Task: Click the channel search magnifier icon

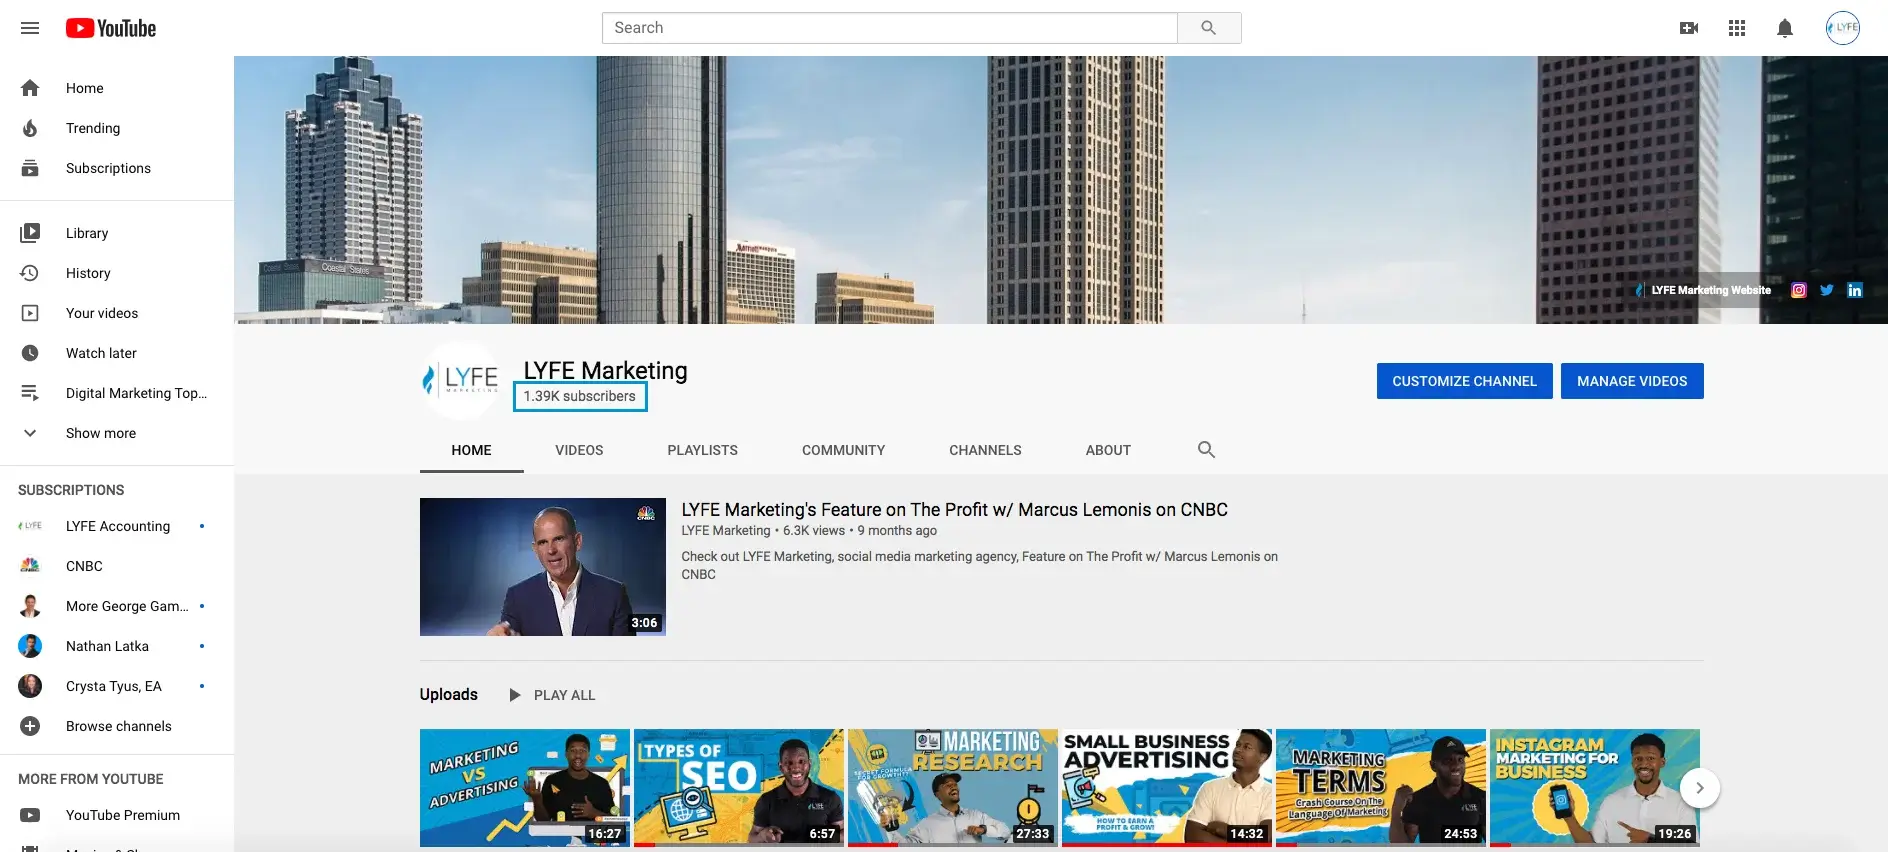Action: [x=1206, y=450]
